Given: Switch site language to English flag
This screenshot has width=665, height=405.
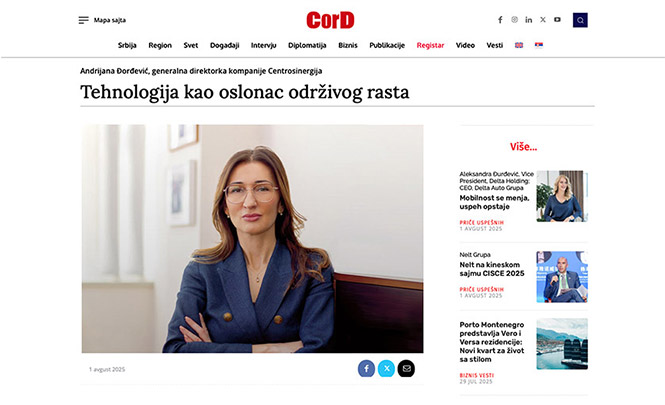Looking at the screenshot, I should 519,45.
